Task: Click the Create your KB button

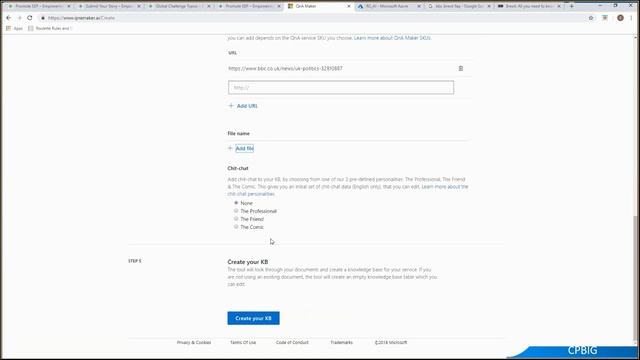Action: pyautogui.click(x=253, y=318)
